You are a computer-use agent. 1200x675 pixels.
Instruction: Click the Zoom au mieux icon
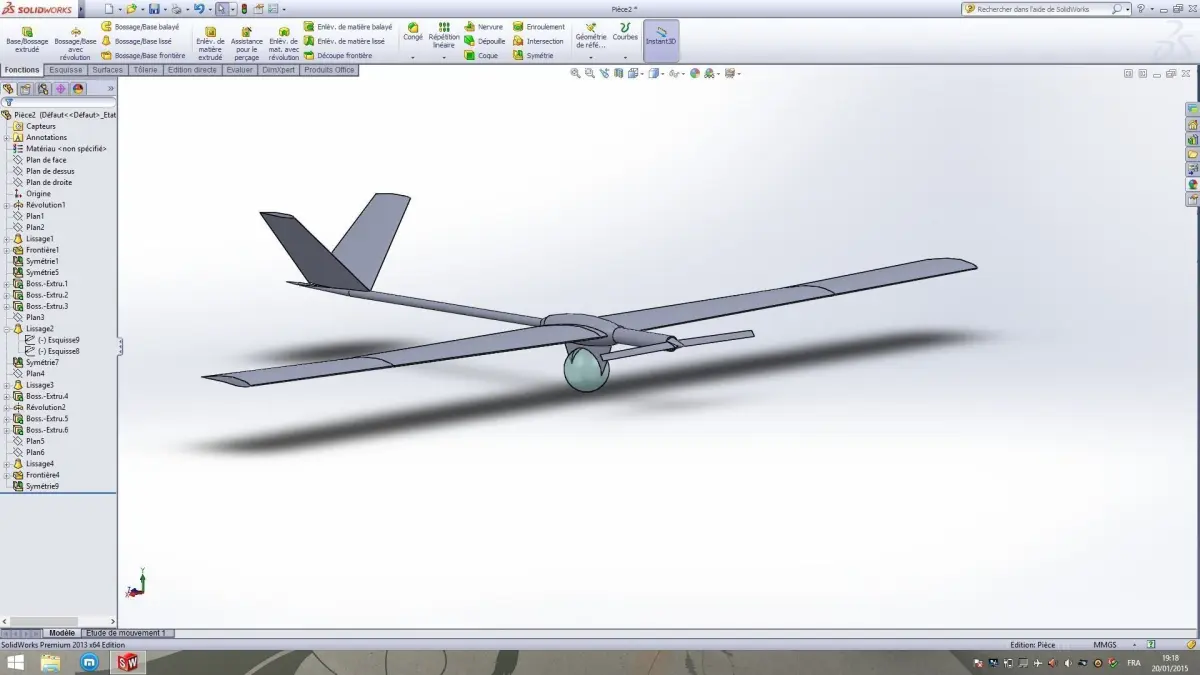pyautogui.click(x=575, y=73)
